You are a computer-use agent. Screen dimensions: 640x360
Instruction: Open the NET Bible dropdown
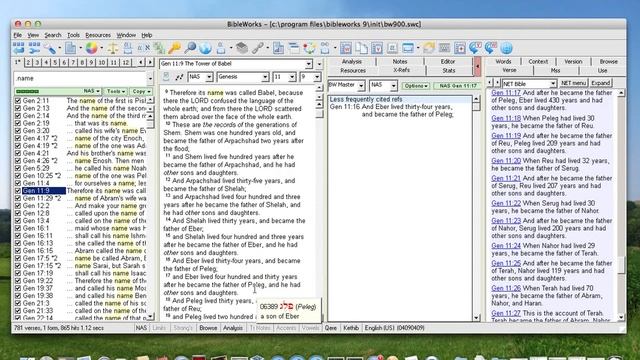(x=553, y=84)
